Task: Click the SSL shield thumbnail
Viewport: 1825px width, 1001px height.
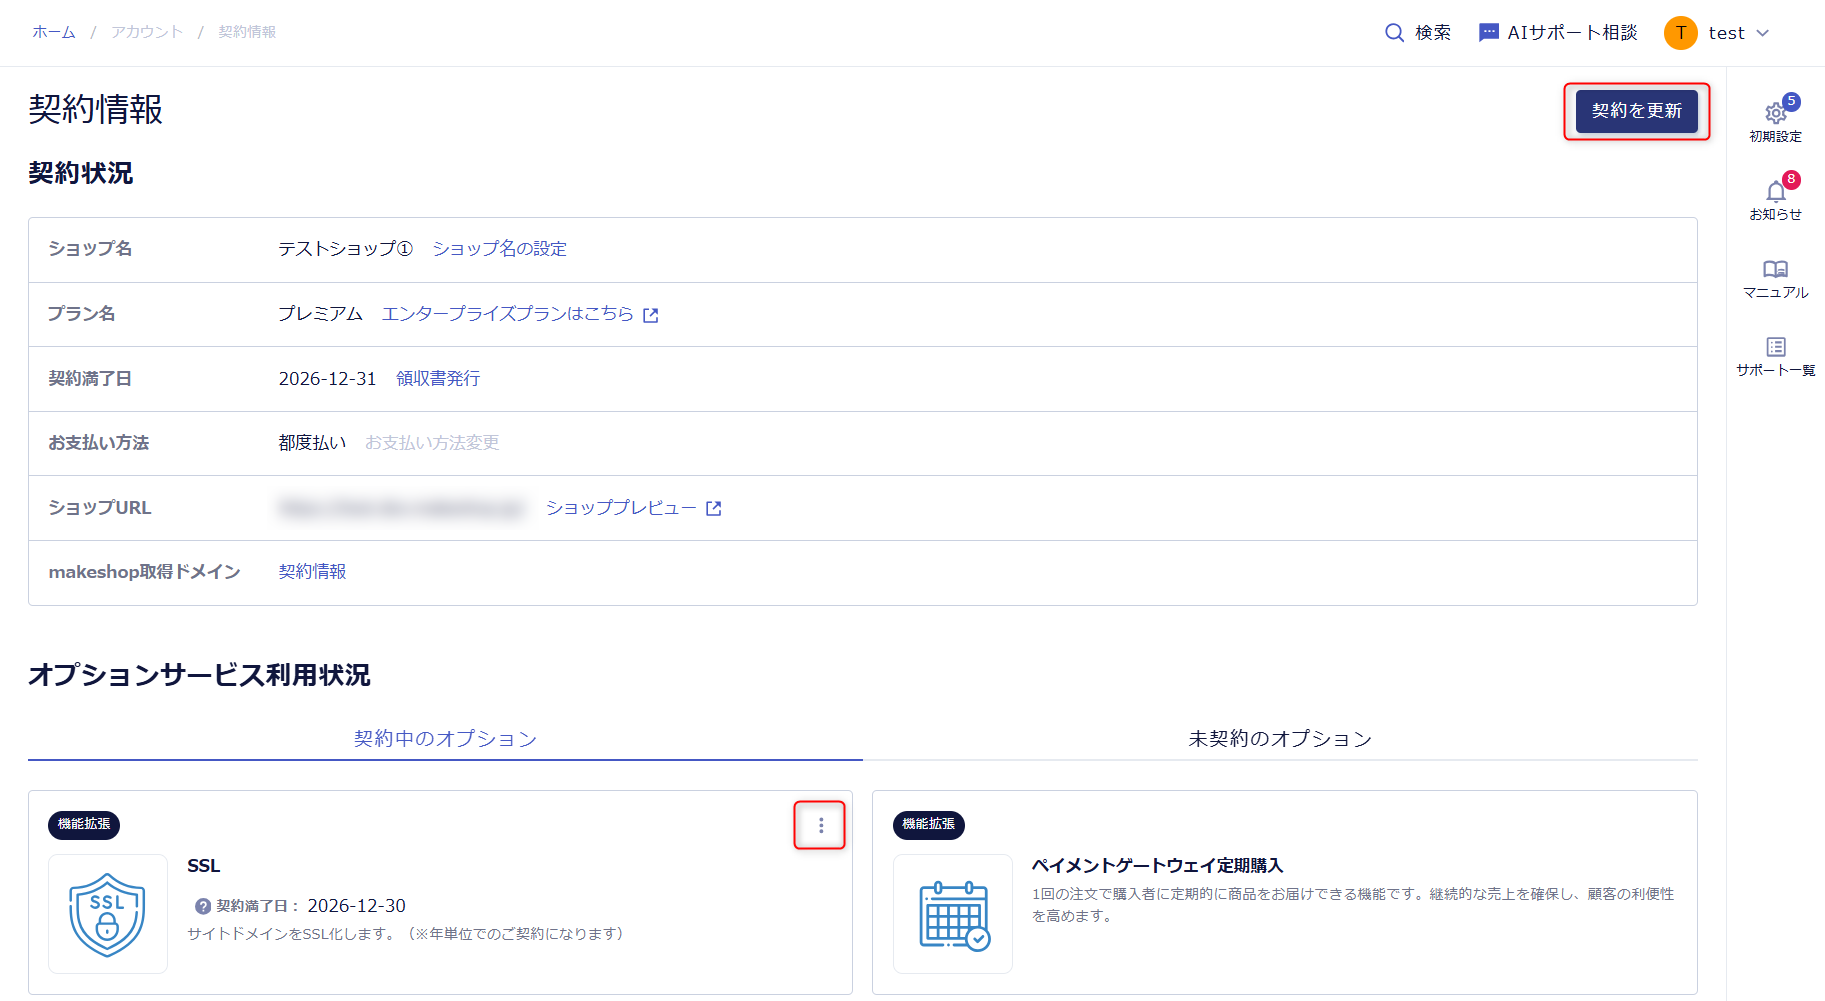Action: click(108, 914)
